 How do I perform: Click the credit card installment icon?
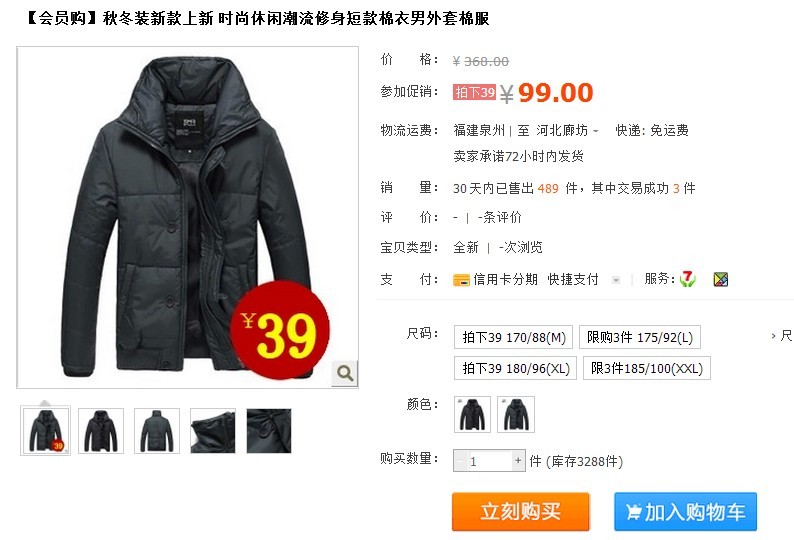coord(461,280)
